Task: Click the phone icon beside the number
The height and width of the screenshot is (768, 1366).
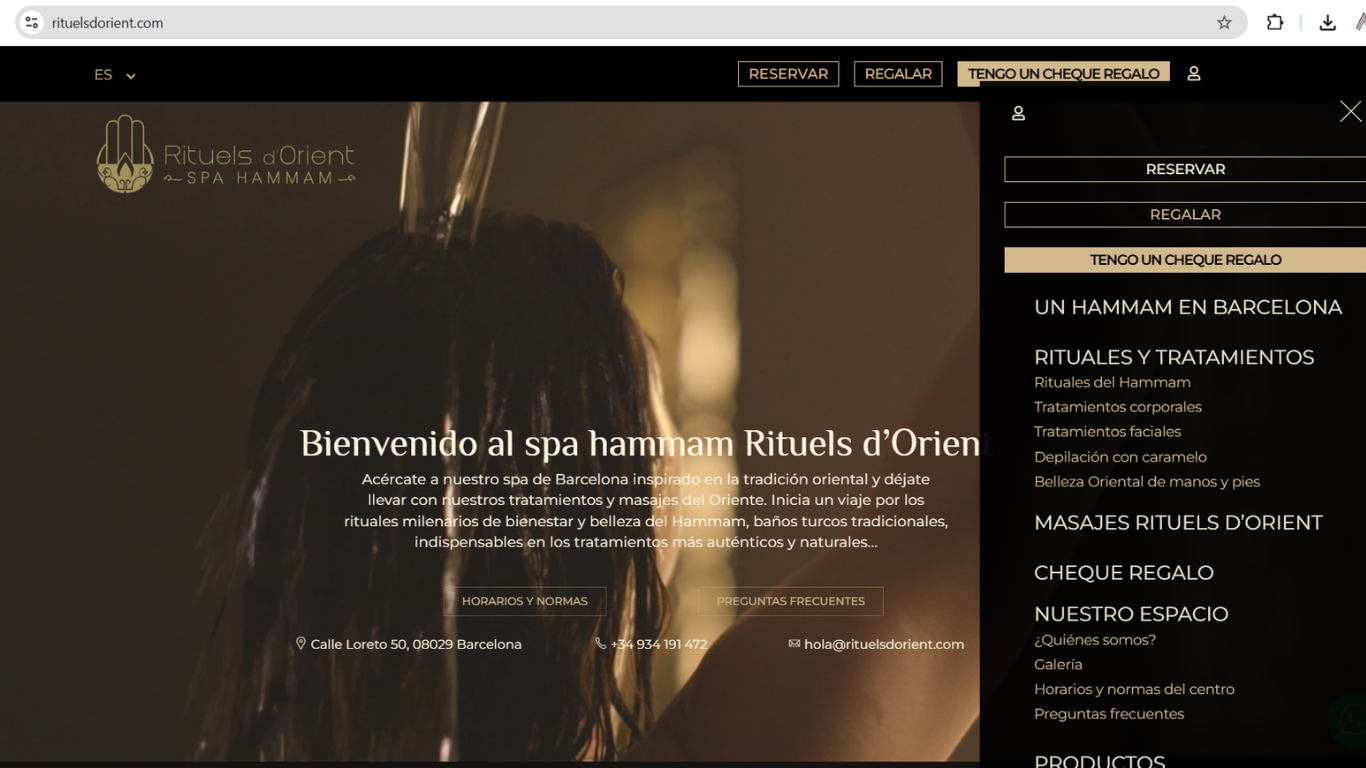Action: coord(600,643)
